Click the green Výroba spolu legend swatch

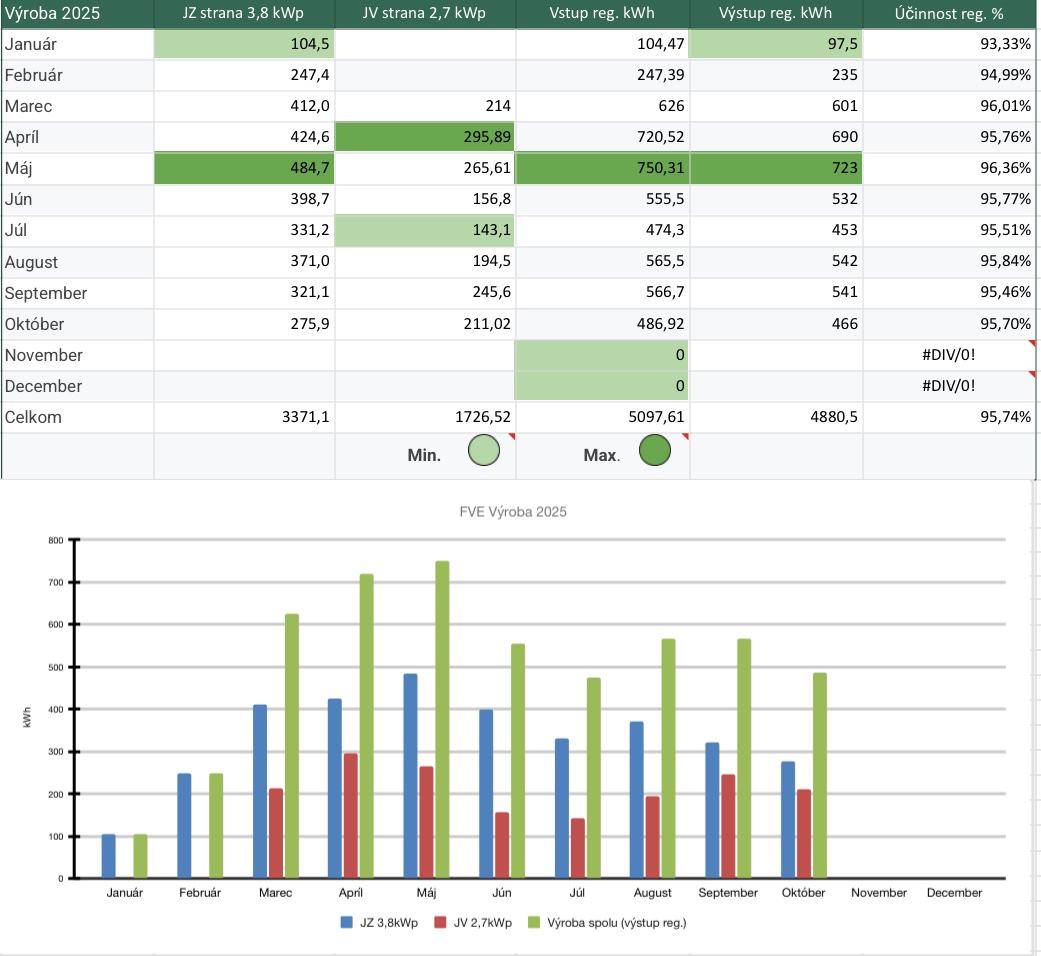(x=531, y=923)
